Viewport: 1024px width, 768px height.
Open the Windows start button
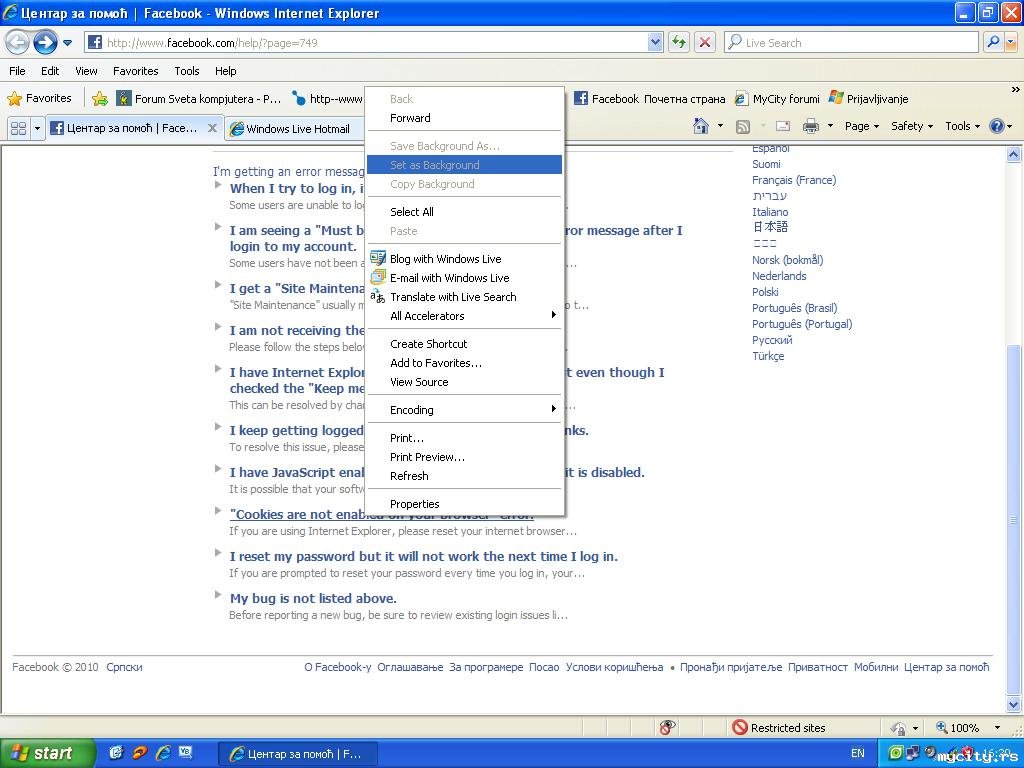pyautogui.click(x=47, y=753)
